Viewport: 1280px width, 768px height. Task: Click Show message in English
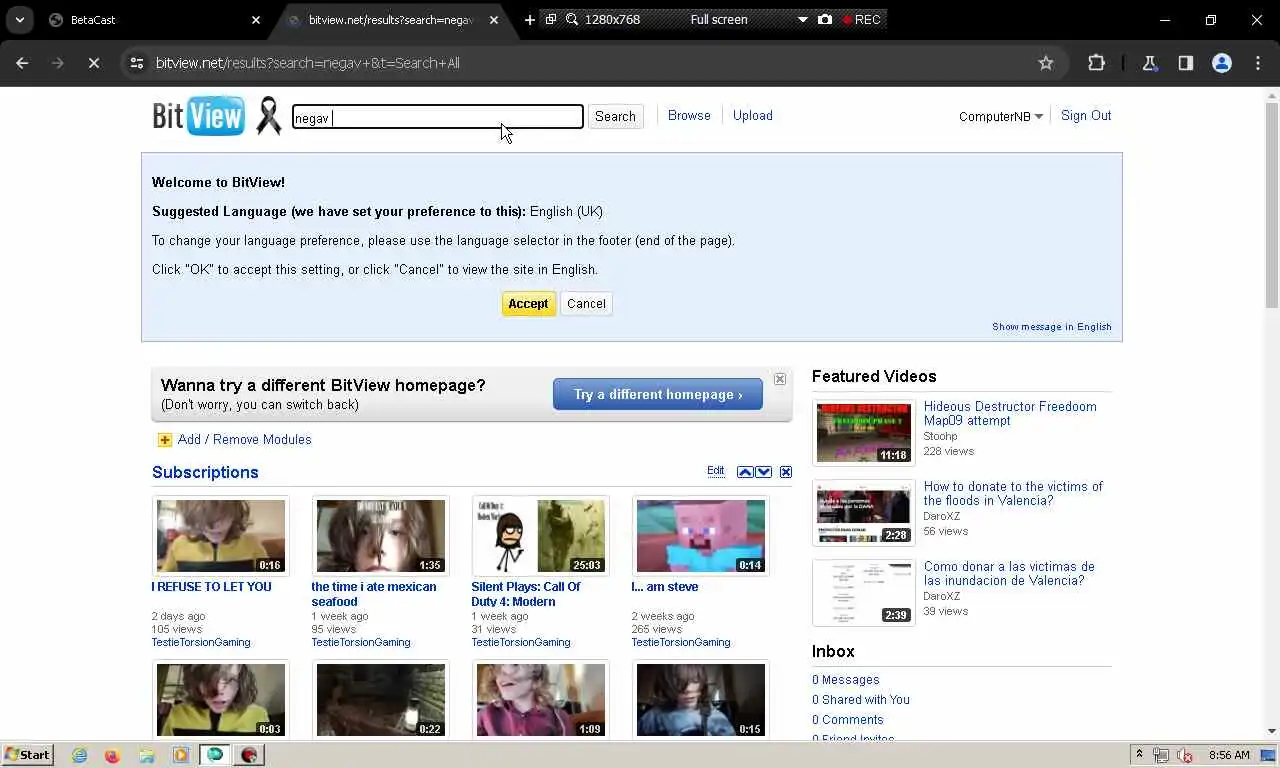[x=1052, y=327]
